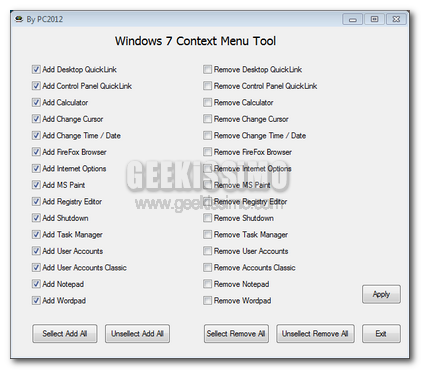Toggle Add Internet Options checkbox

(x=36, y=168)
